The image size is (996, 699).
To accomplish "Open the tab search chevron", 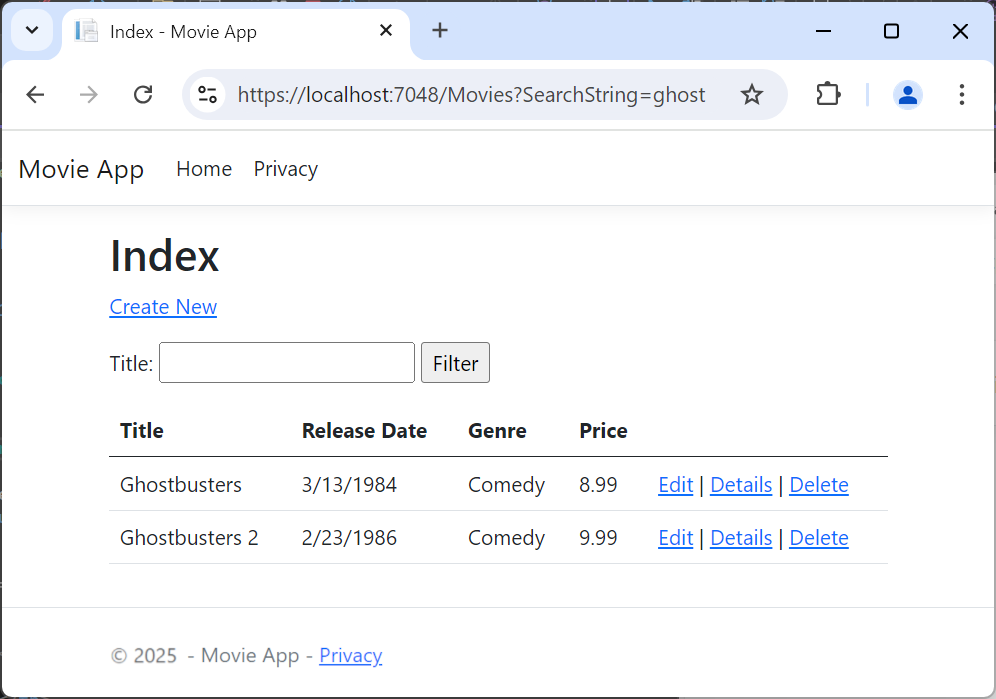I will coord(31,30).
